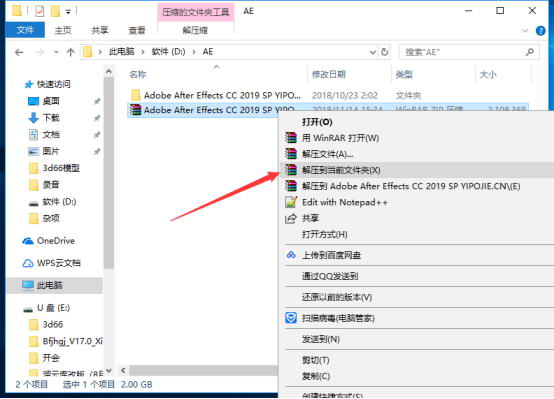Open U 盘 (E:) drive in sidebar
The height and width of the screenshot is (399, 554).
coord(46,308)
